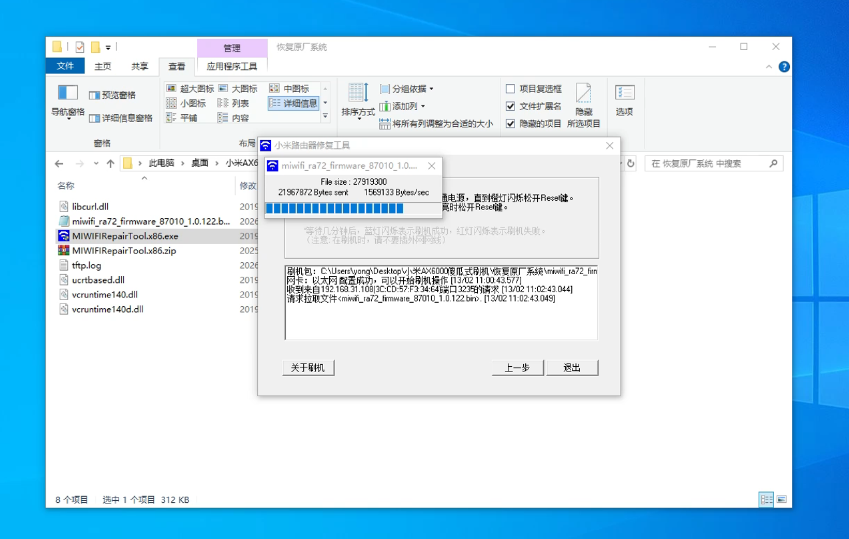Viewport: 849px width, 539px height.
Task: Open folder Options
Action: [x=624, y=101]
